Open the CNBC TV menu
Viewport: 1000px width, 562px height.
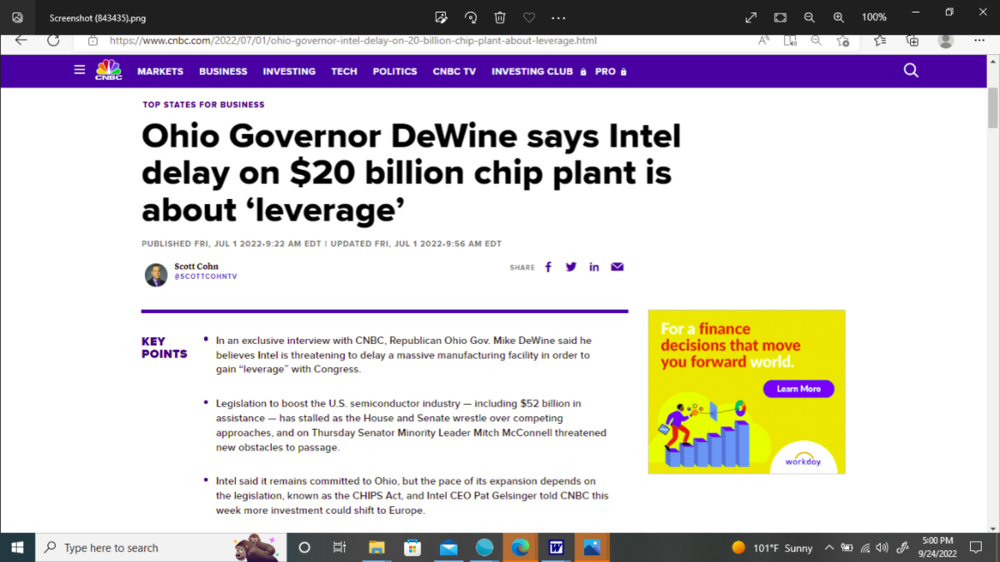454,71
